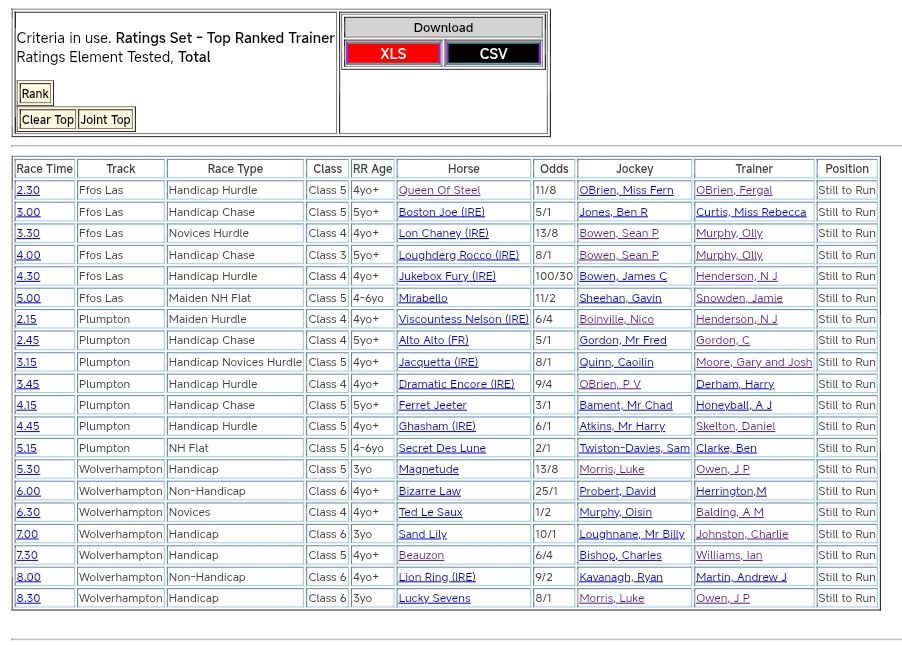
Task: Open the 7.00 Wolverhampton race time link
Action: pyautogui.click(x=28, y=534)
